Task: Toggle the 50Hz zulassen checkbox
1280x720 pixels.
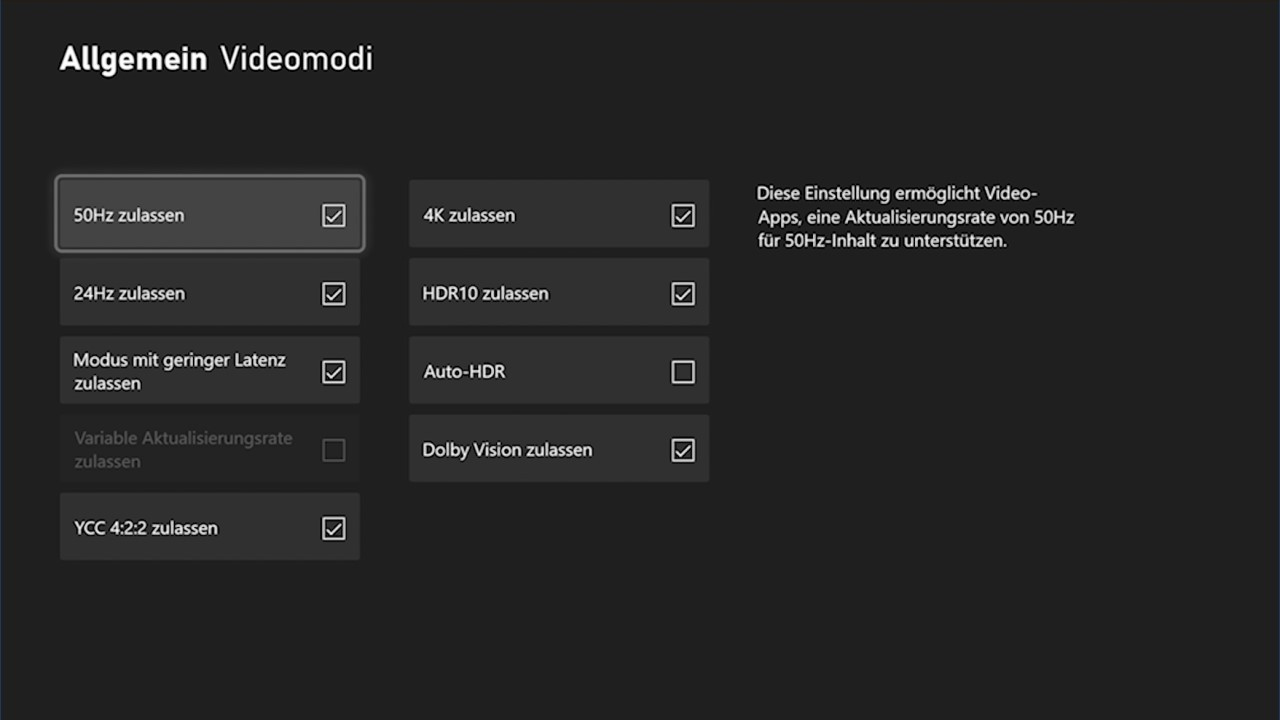Action: click(333, 215)
